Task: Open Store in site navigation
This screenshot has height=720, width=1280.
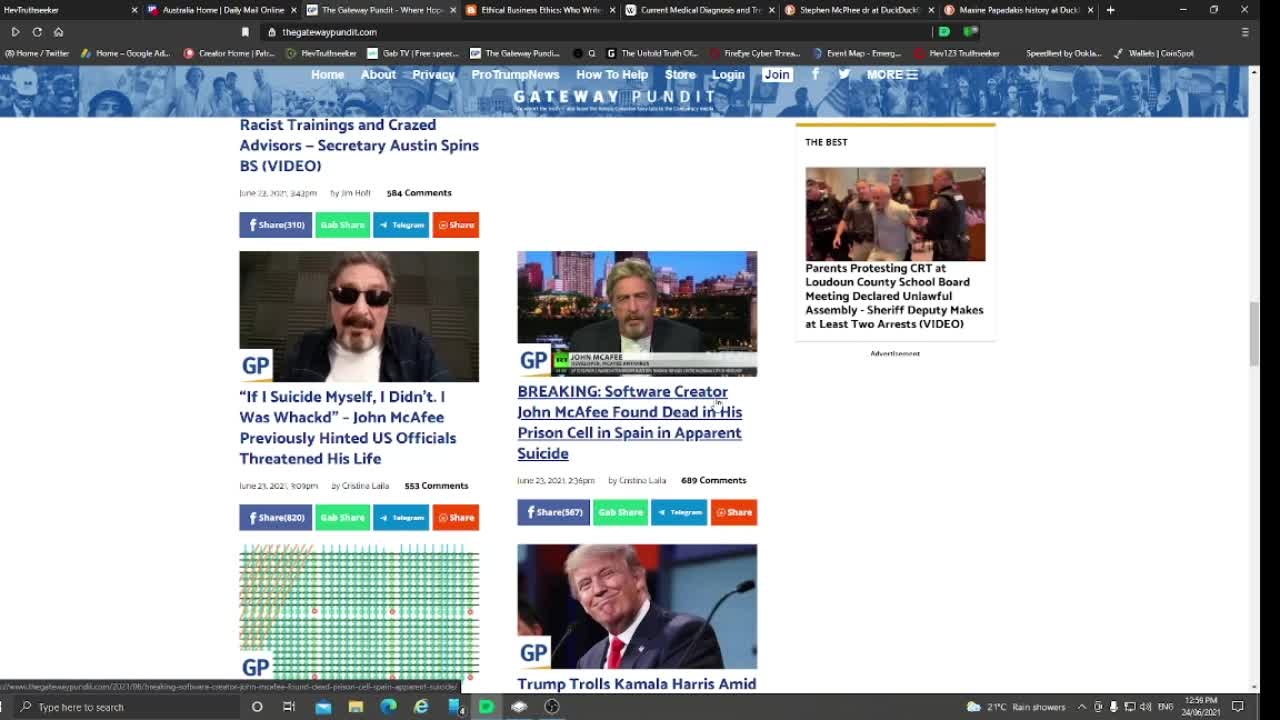Action: click(x=680, y=74)
